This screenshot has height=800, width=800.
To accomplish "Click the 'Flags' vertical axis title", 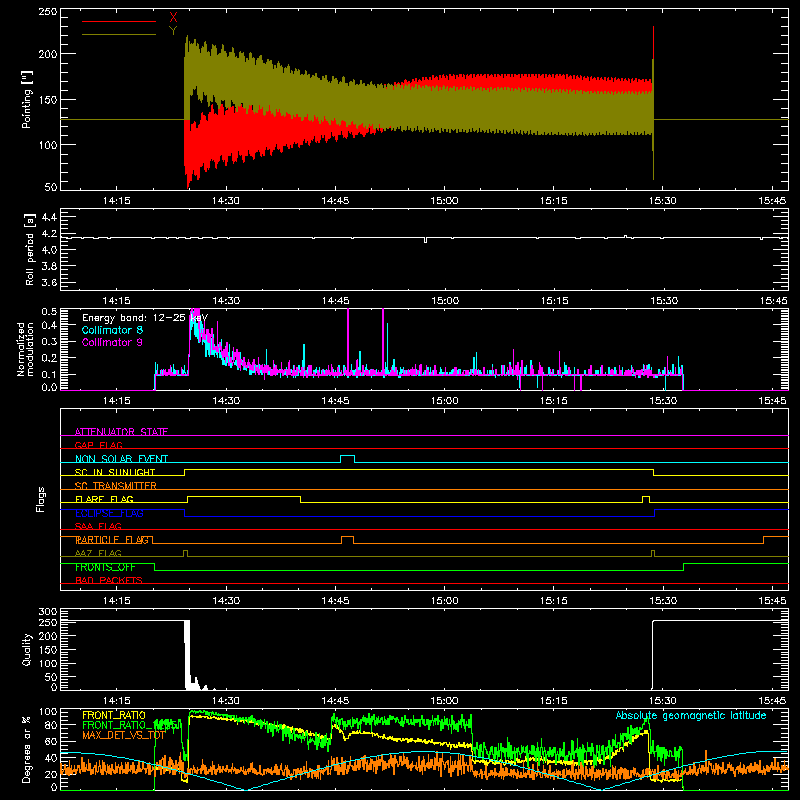I will [x=40, y=499].
